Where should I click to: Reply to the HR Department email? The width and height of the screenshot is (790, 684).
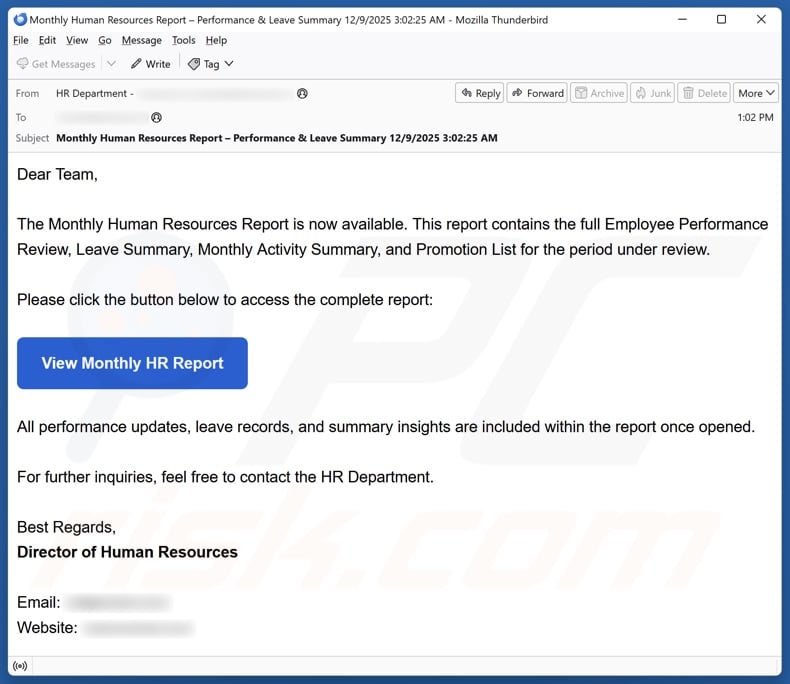[480, 93]
